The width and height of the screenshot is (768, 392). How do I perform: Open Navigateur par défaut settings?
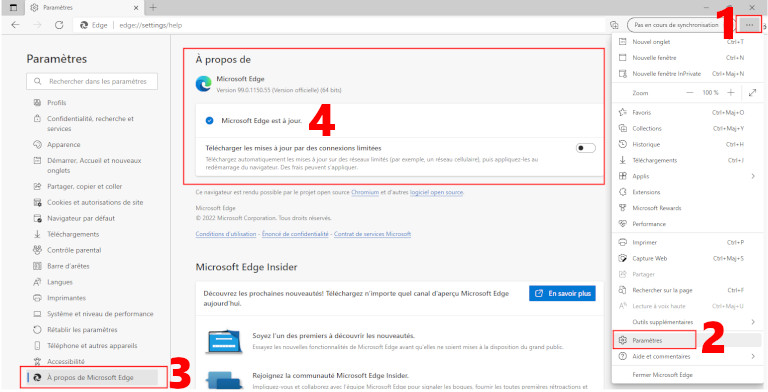[x=81, y=218]
